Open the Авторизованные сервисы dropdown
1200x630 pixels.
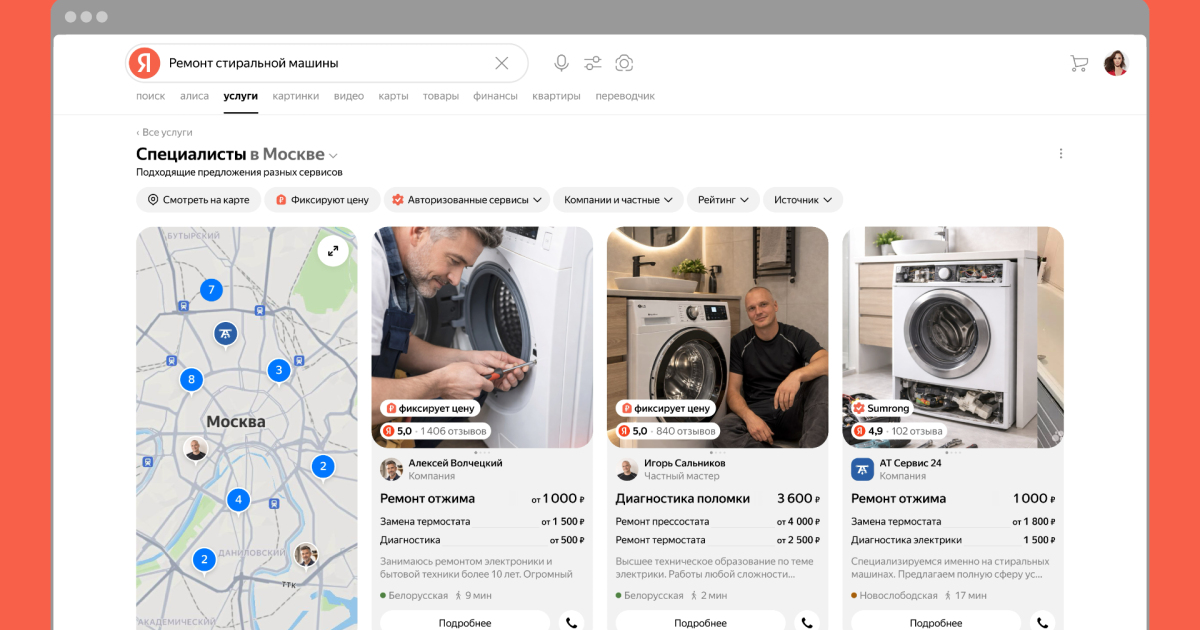pos(467,200)
